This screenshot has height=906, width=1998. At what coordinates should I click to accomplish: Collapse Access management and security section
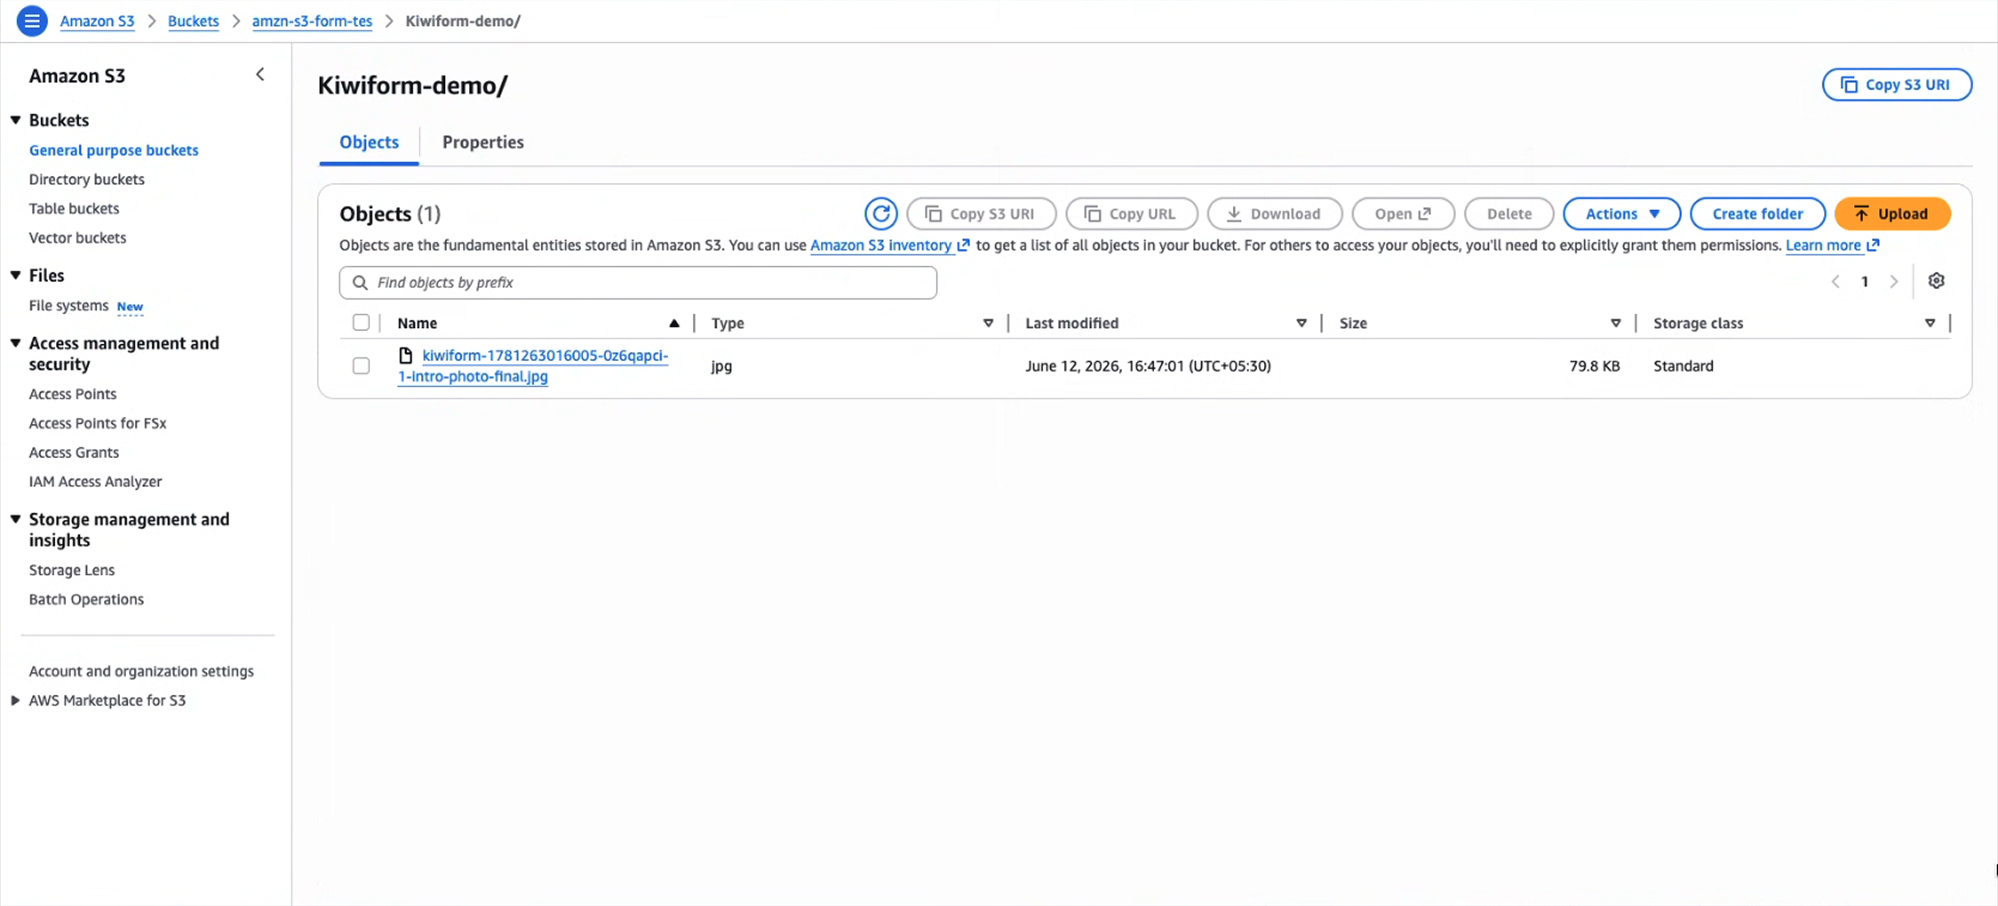tap(16, 343)
